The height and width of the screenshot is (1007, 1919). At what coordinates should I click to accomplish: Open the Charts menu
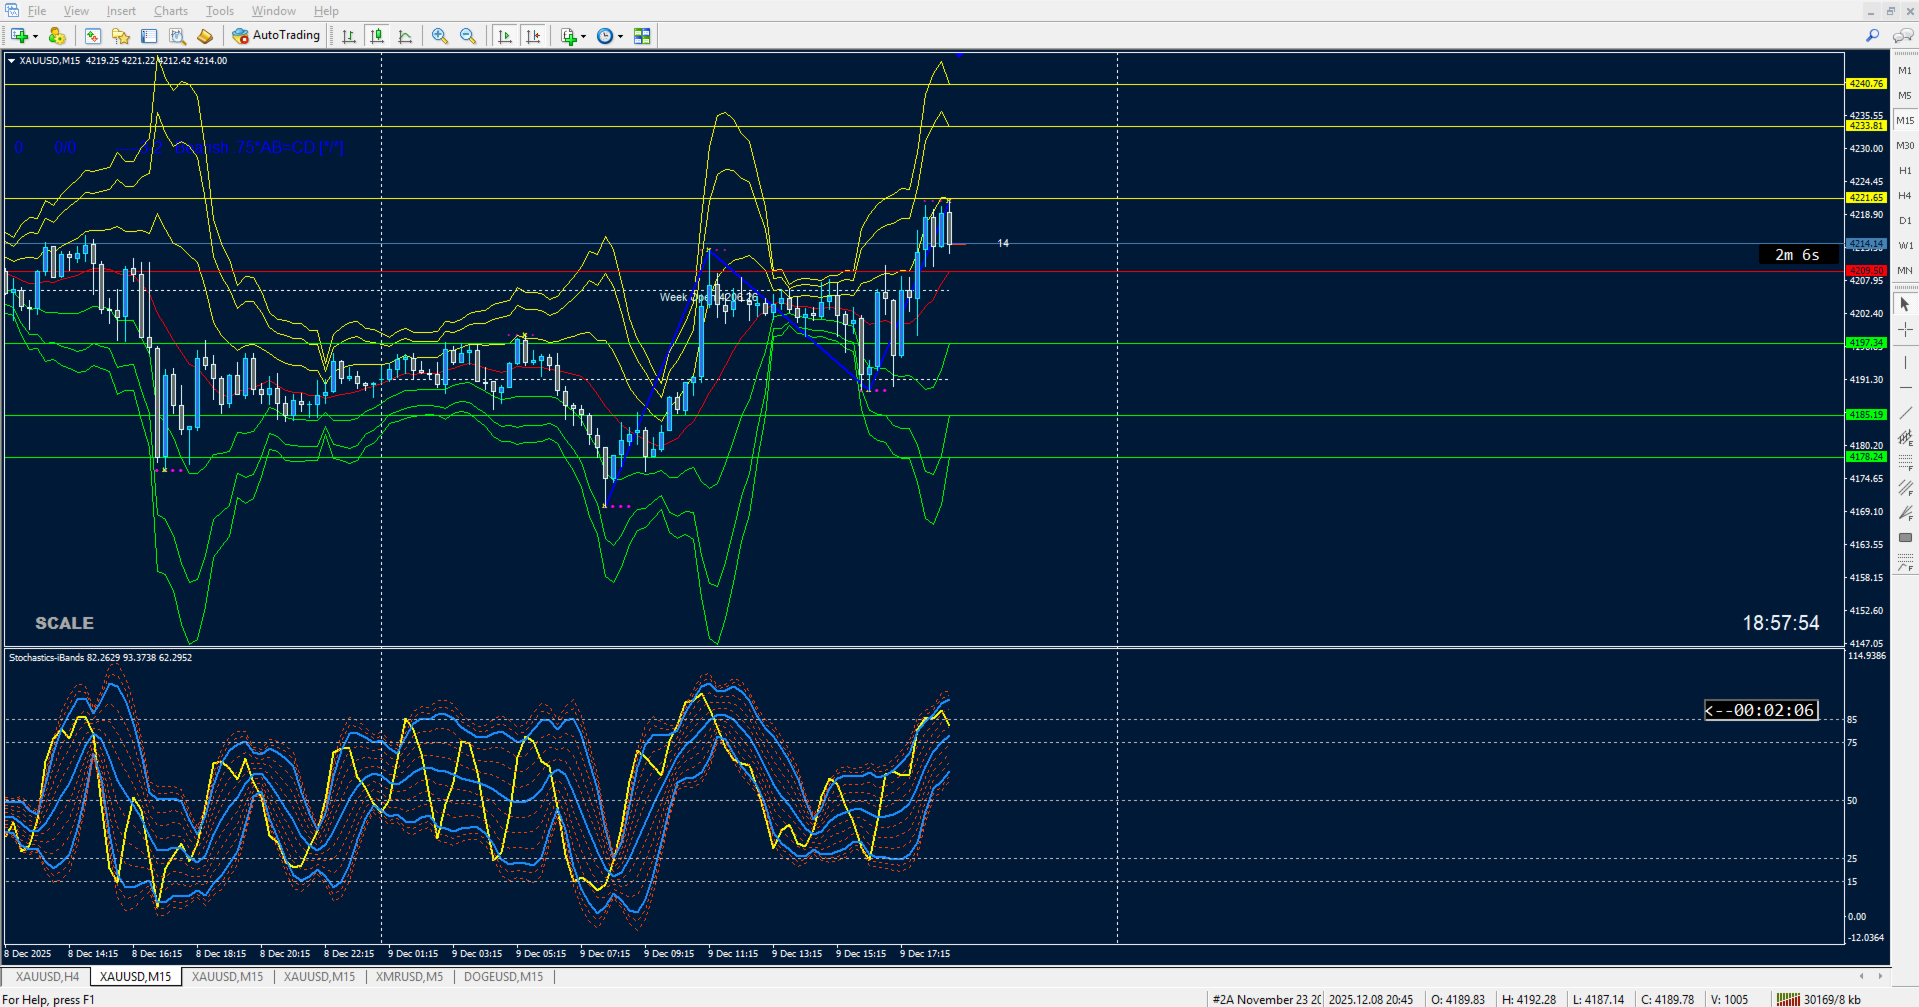171,11
